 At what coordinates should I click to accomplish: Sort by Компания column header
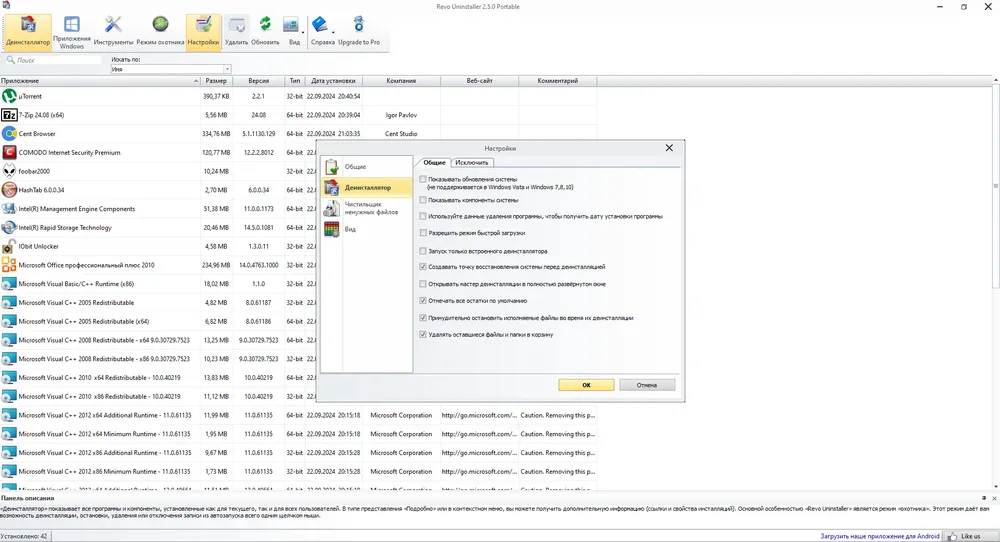pos(401,81)
